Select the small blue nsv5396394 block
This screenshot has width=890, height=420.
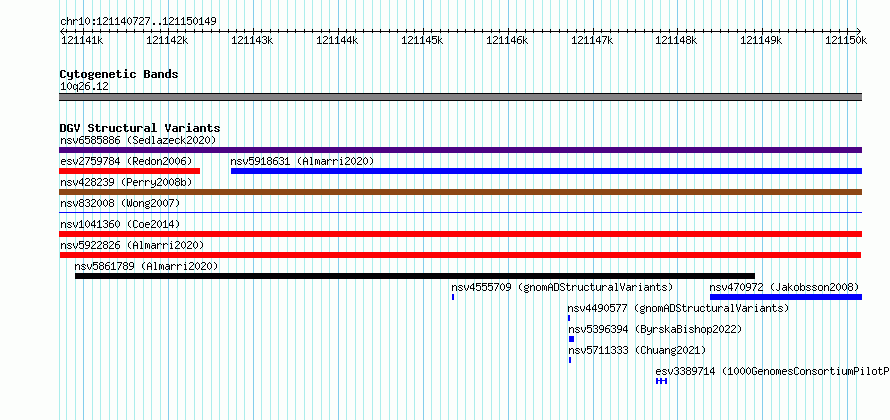tap(572, 339)
